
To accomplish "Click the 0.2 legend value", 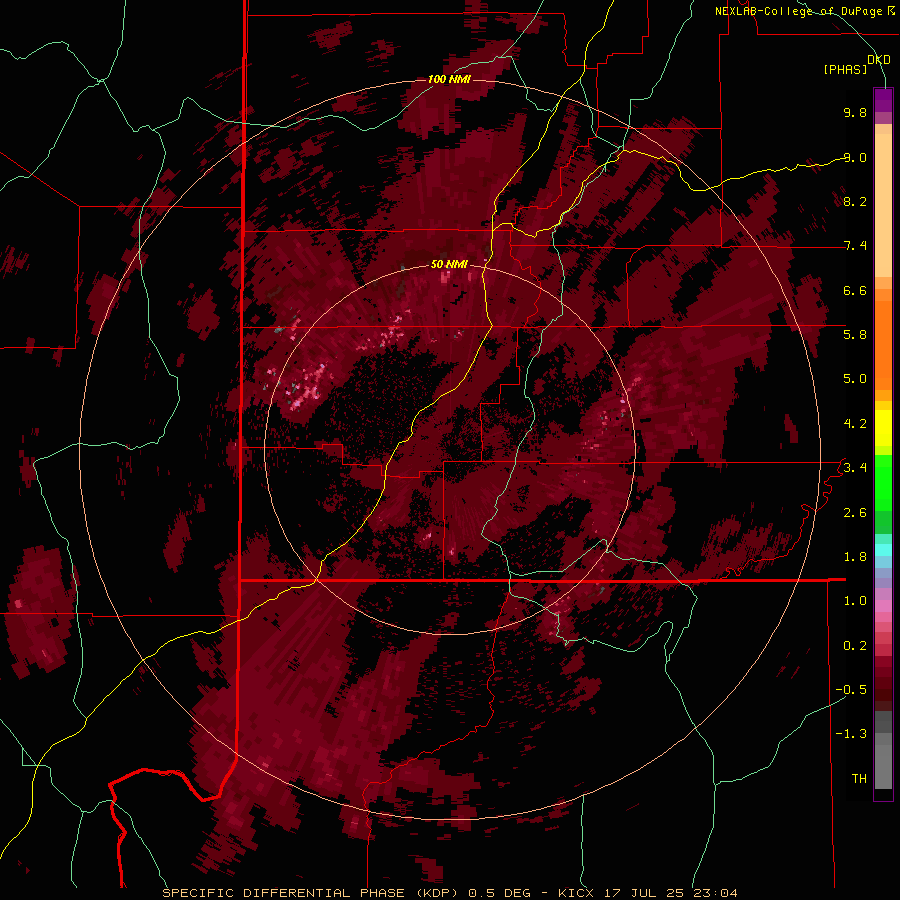I will [x=855, y=646].
